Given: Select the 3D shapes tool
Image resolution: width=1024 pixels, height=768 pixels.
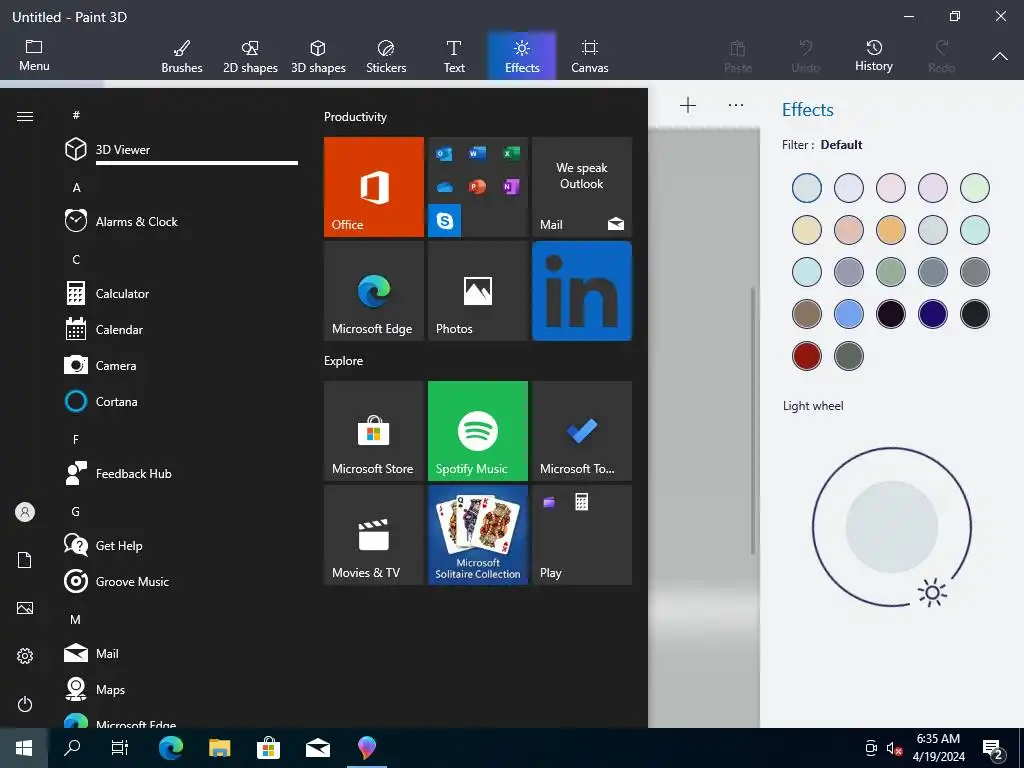Looking at the screenshot, I should [x=318, y=56].
